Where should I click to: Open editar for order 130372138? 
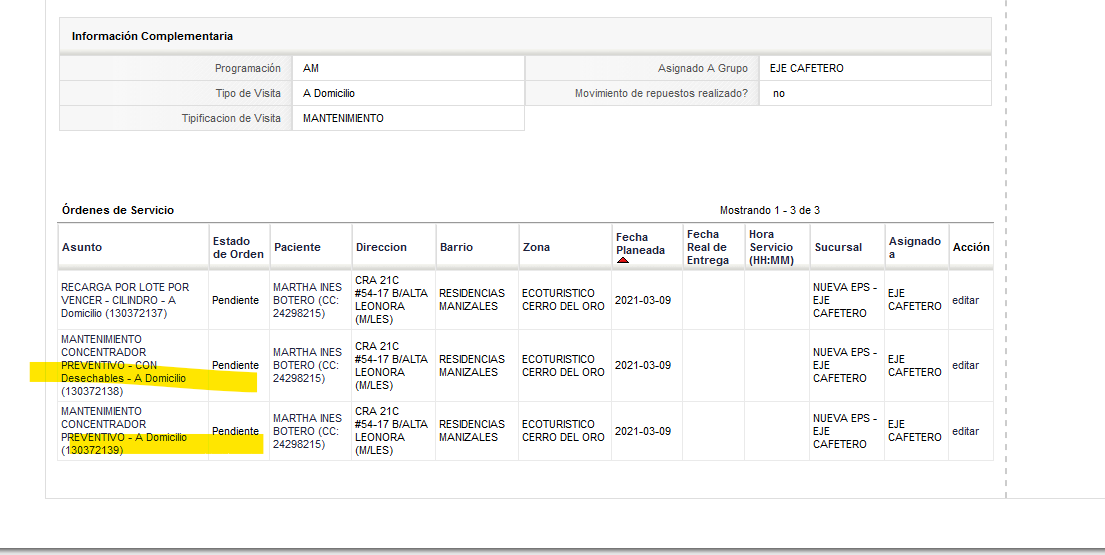[965, 366]
